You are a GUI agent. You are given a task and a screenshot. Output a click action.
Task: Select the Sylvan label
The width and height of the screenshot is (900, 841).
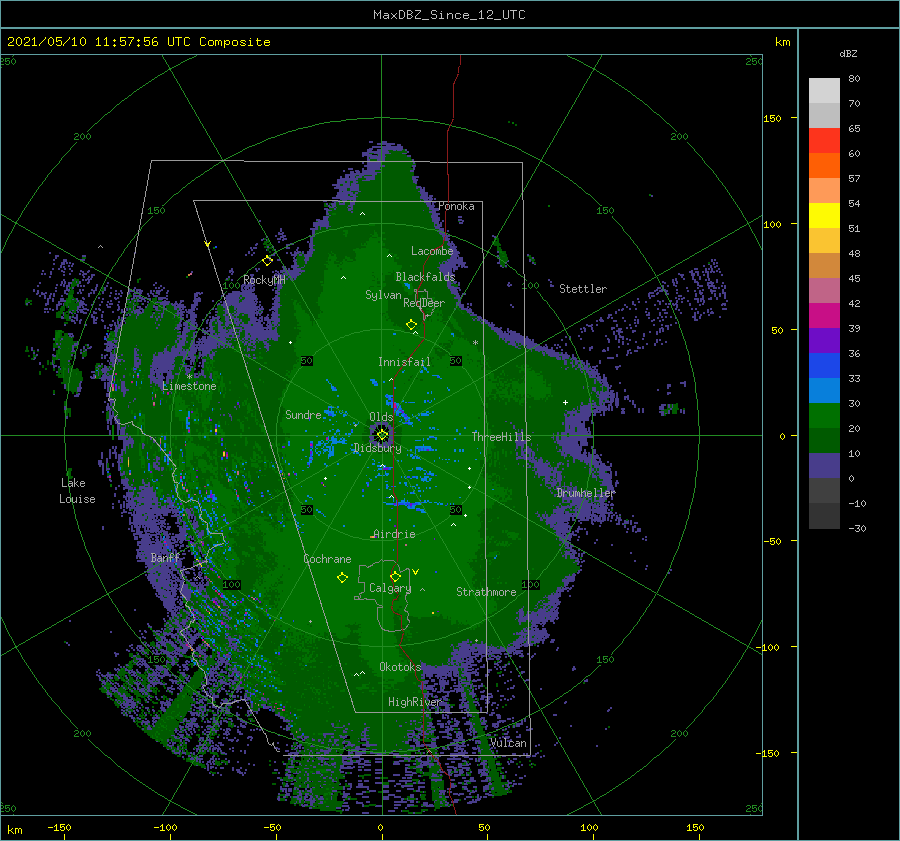pyautogui.click(x=383, y=295)
